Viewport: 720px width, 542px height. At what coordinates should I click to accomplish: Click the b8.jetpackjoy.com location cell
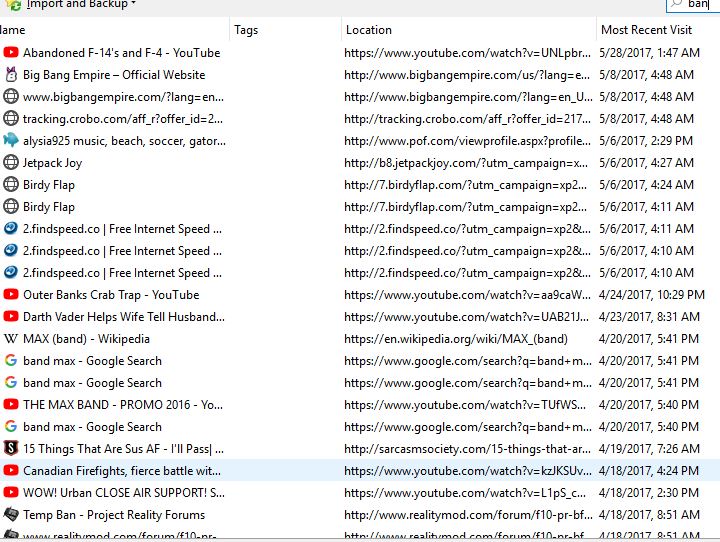(466, 163)
